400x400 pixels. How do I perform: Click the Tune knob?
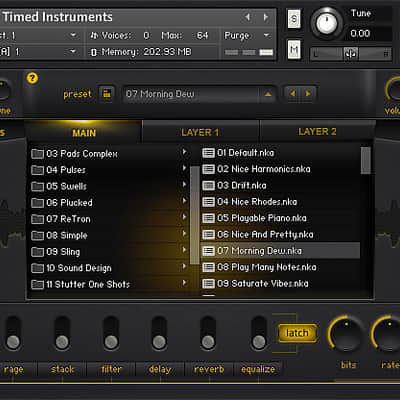point(326,23)
